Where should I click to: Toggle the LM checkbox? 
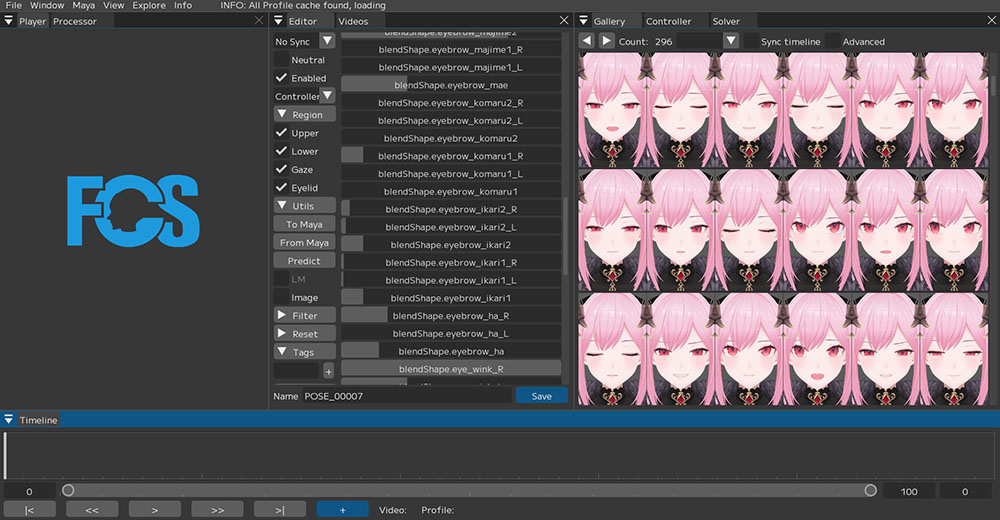[281, 279]
